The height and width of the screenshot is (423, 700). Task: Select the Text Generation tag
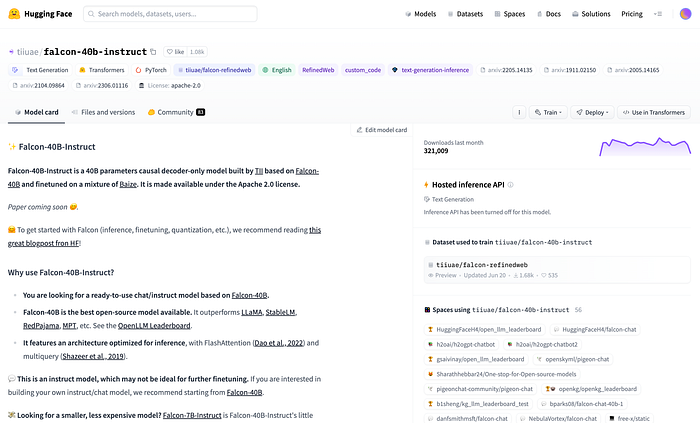point(40,70)
